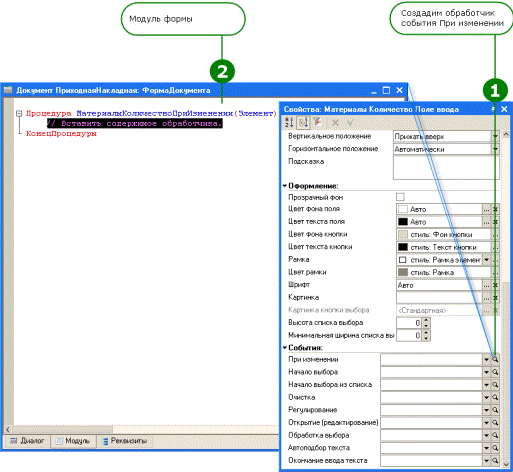Collapse the МатериалыКоличествоПриИзменении procedure block
The image size is (513, 472).
[x=19, y=114]
